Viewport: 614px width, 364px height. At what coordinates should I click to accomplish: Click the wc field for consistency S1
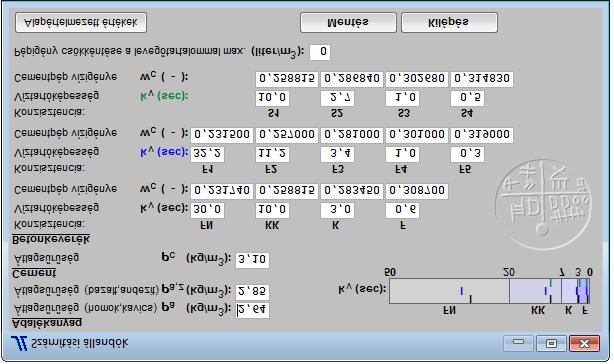(287, 79)
